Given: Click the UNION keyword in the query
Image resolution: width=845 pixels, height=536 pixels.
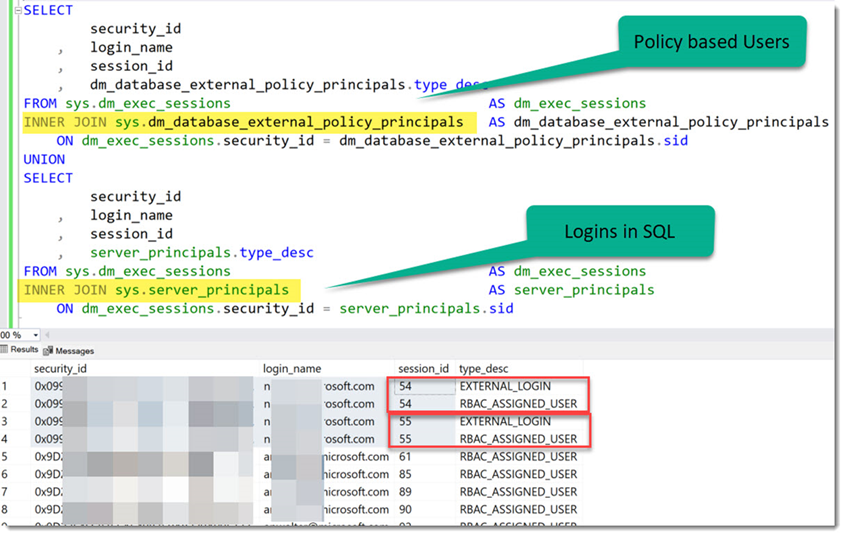Looking at the screenshot, I should click(44, 159).
